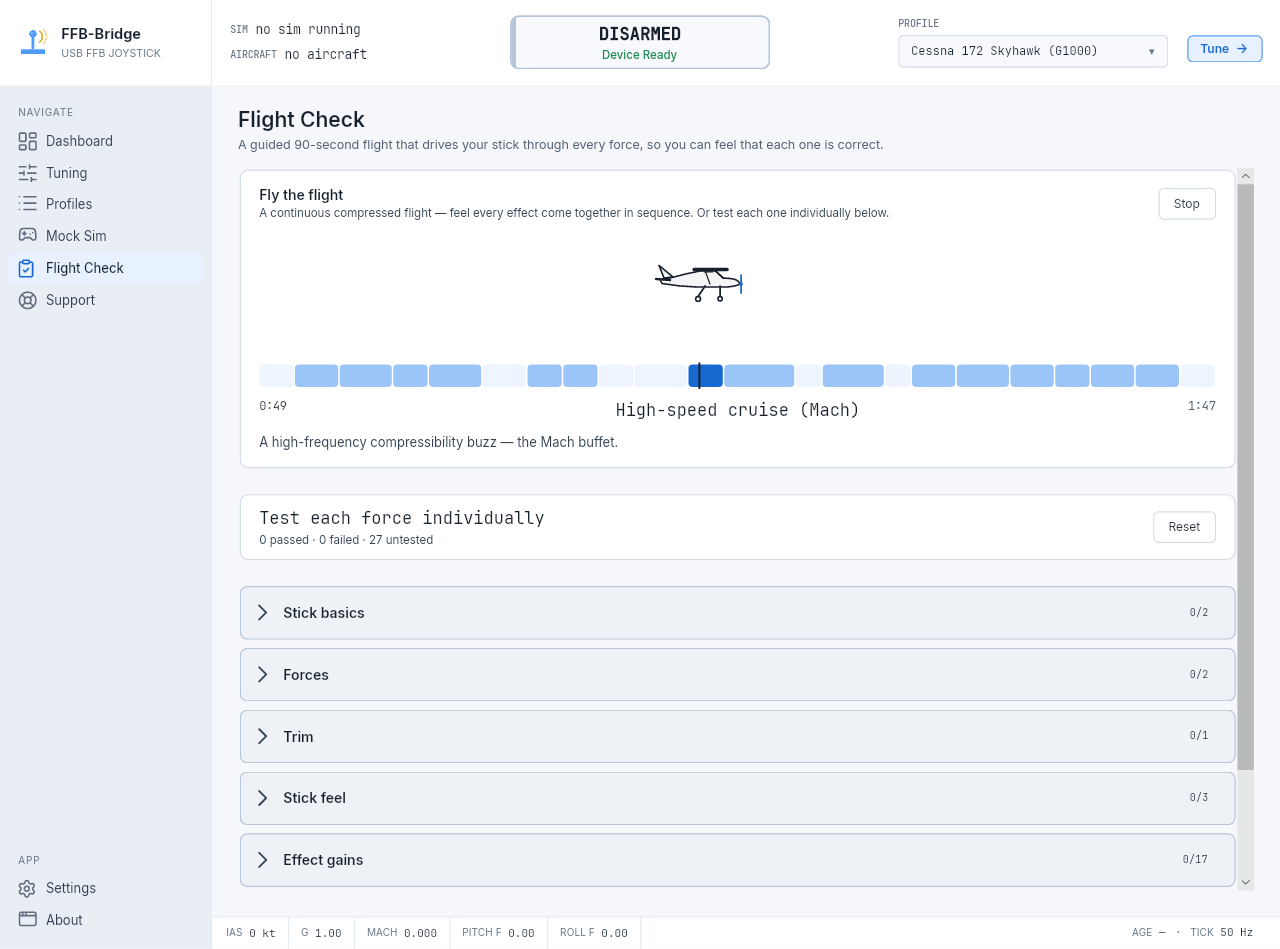Click the 'no aircraft' status text
1280x949 pixels.
(326, 54)
